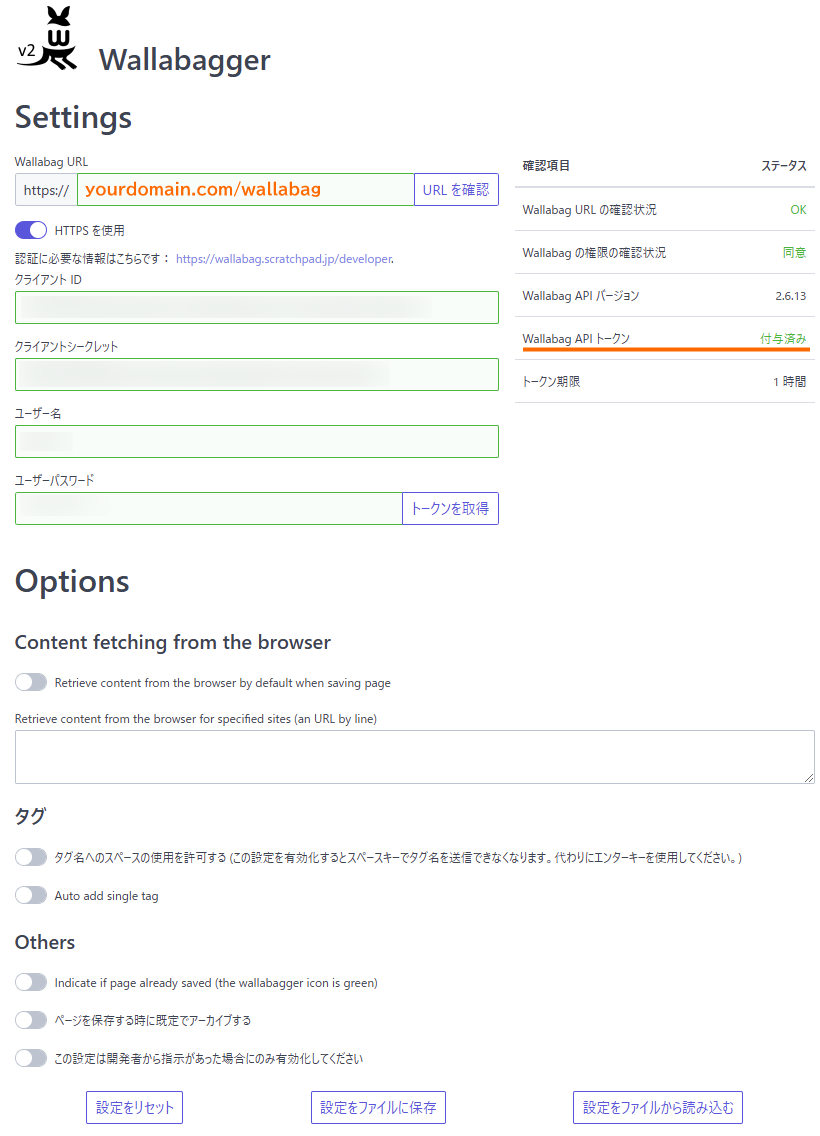Open the wallabag.scratchpad.jp/developer link

pos(284,259)
